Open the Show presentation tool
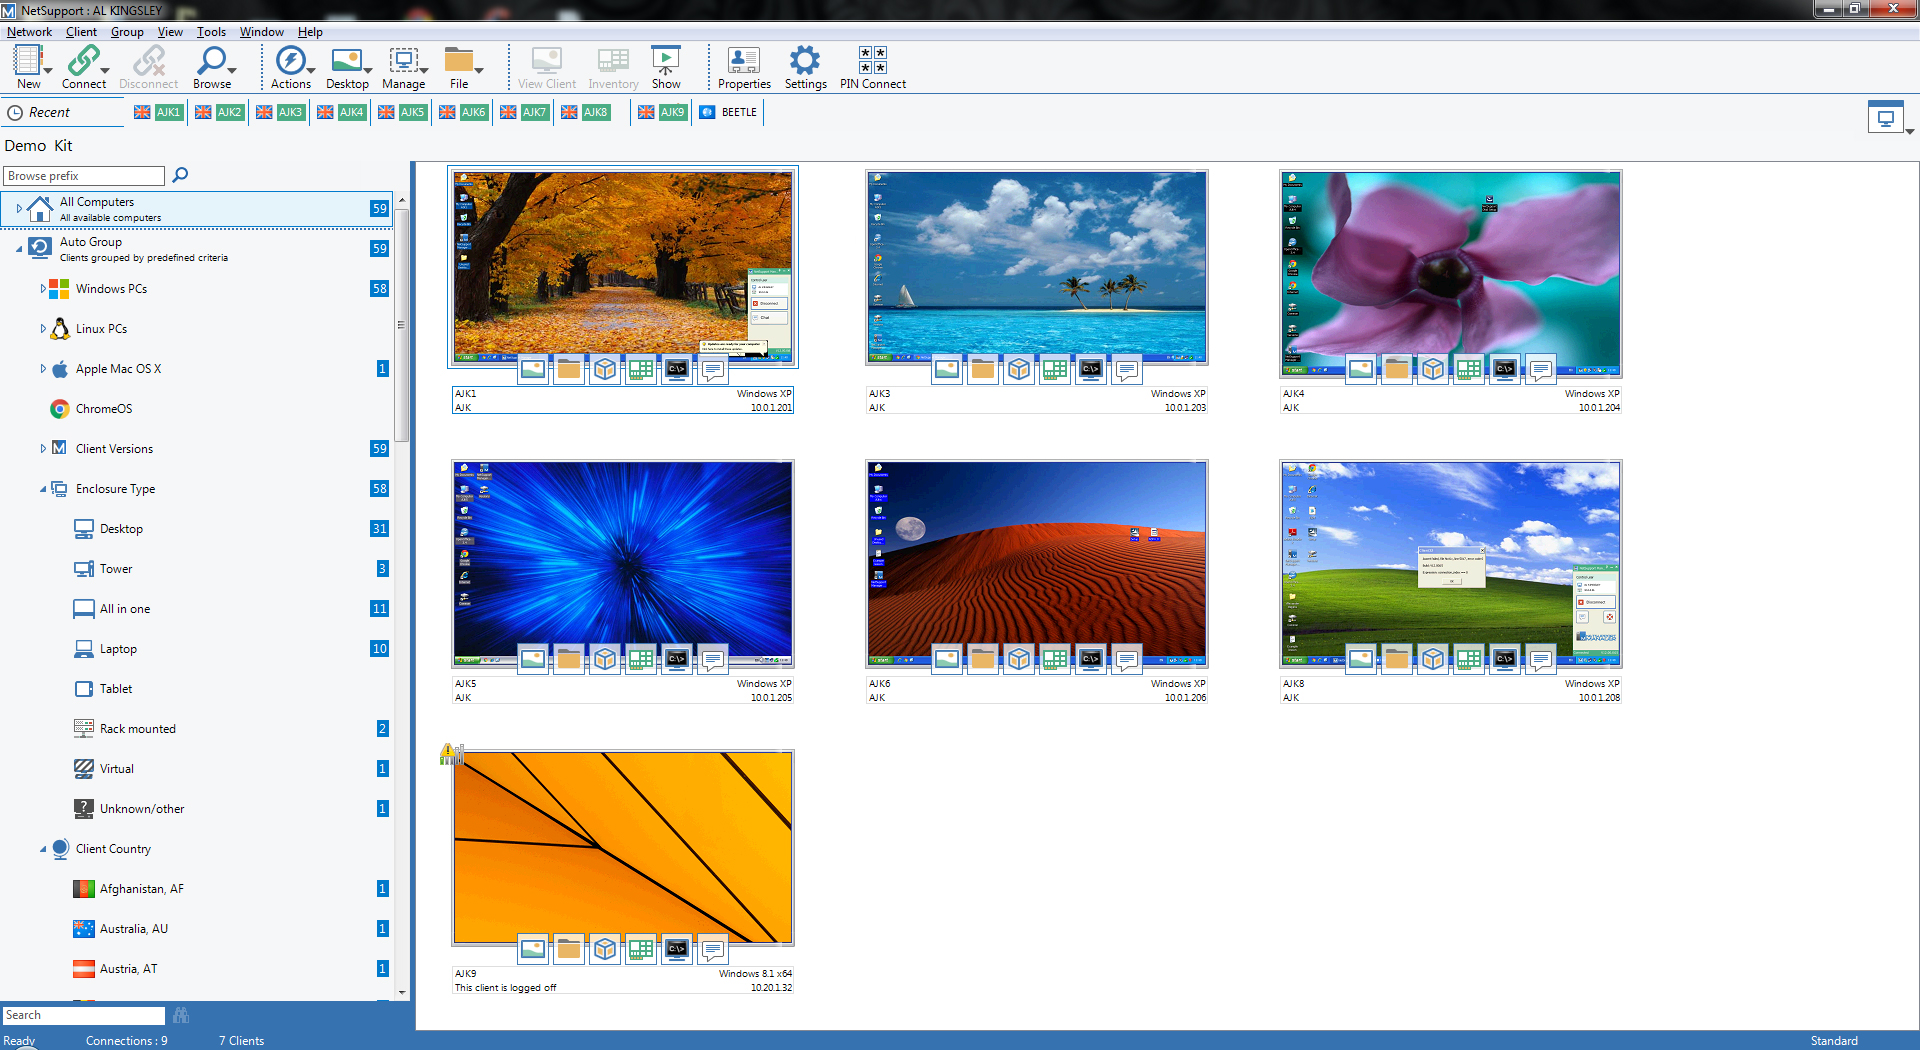Screen dimensions: 1920x1050 pos(666,67)
